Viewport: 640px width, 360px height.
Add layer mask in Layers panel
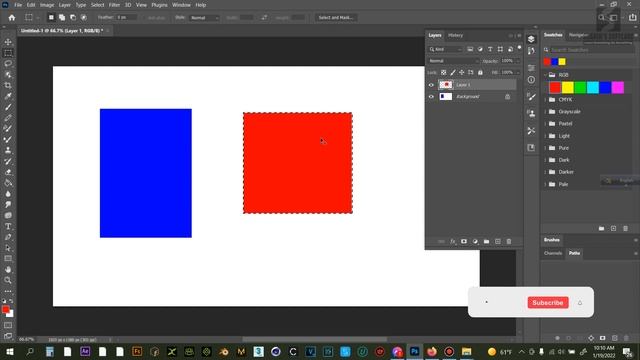tap(464, 242)
